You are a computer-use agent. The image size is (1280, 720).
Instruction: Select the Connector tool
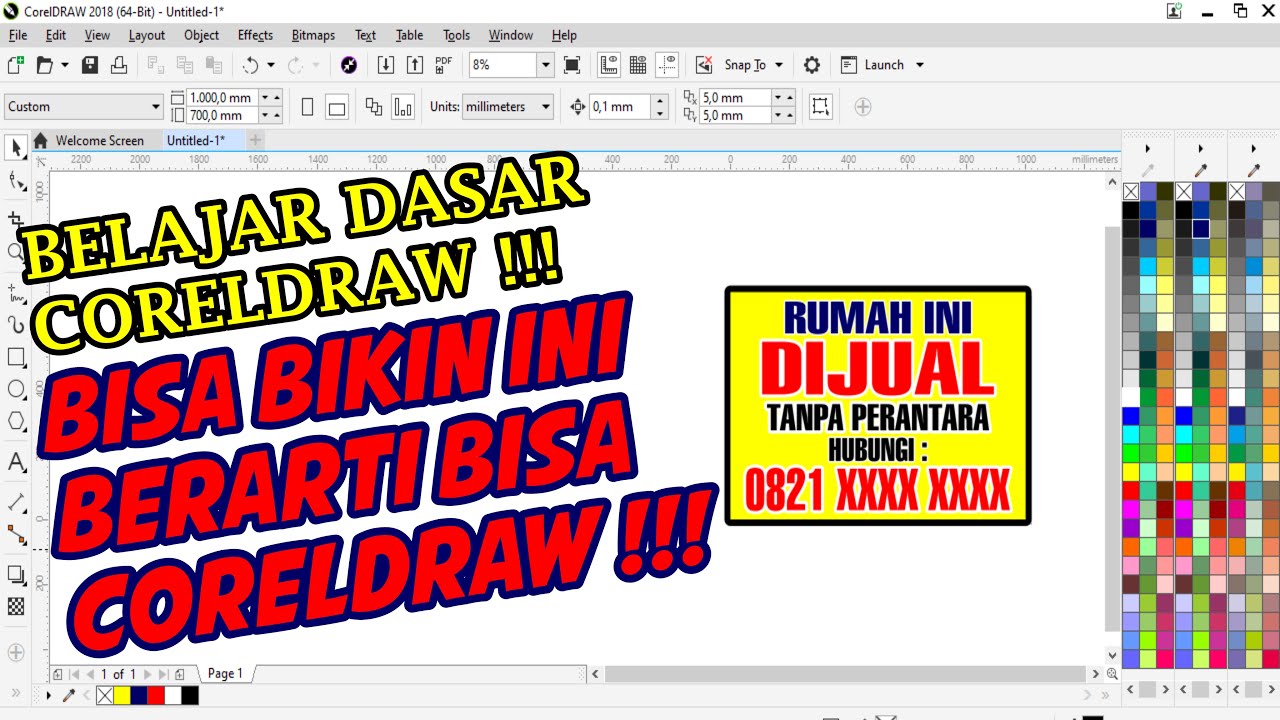(x=16, y=535)
